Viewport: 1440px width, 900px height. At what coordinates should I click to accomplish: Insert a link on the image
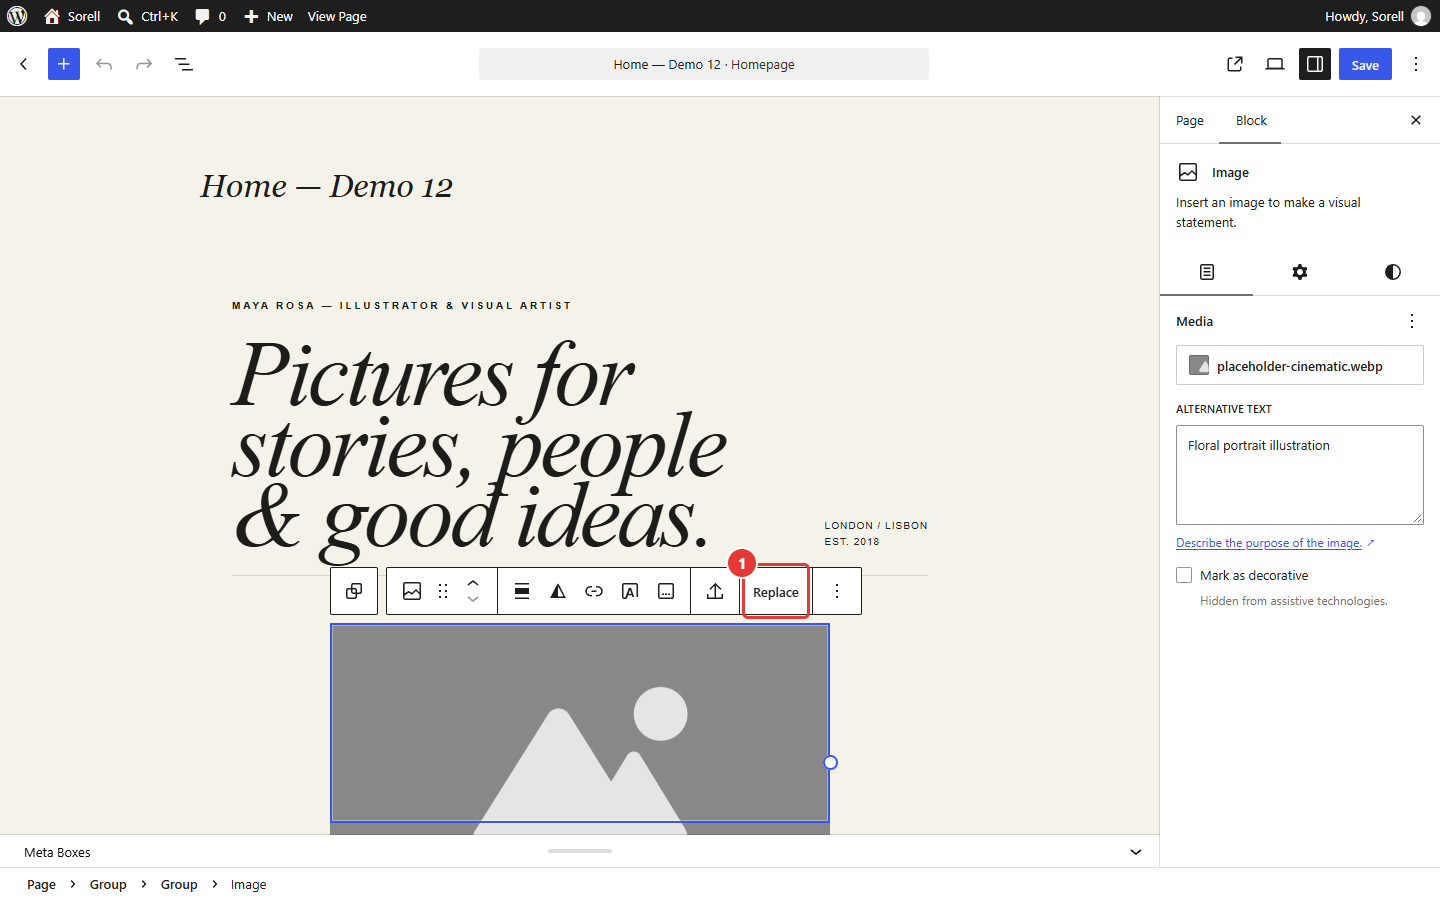click(x=594, y=591)
